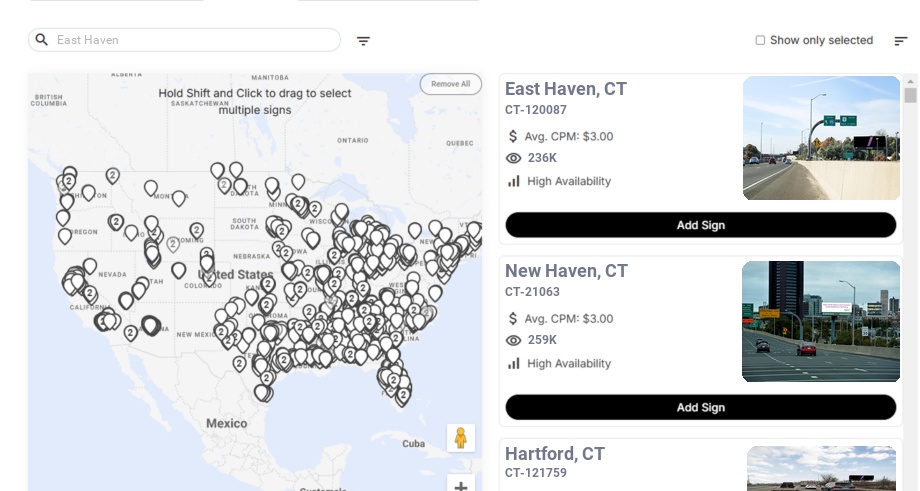Open New Haven billboard photo thumbnail

pyautogui.click(x=820, y=321)
